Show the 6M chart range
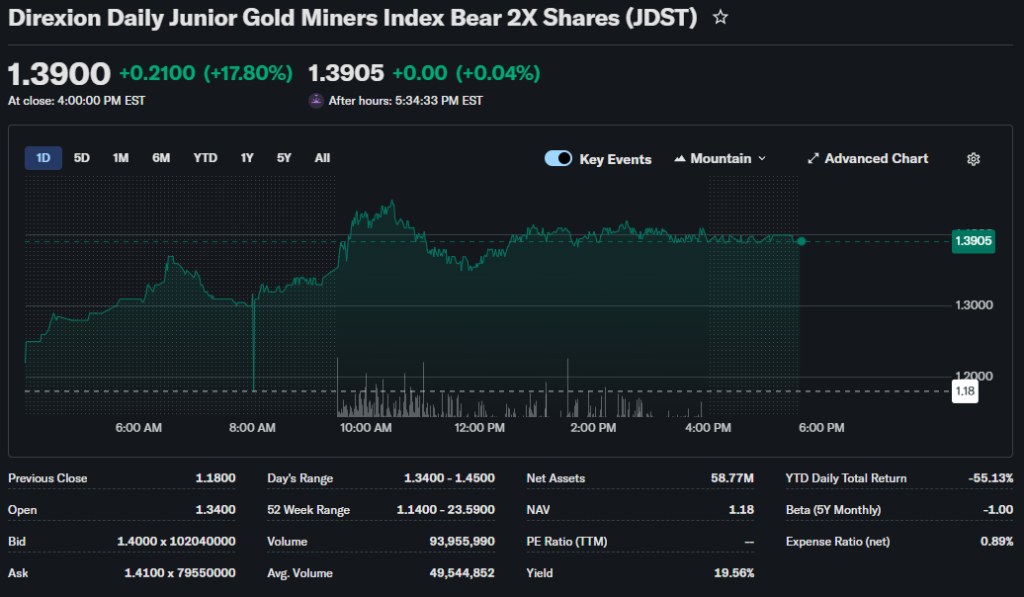This screenshot has width=1024, height=597. [x=161, y=158]
